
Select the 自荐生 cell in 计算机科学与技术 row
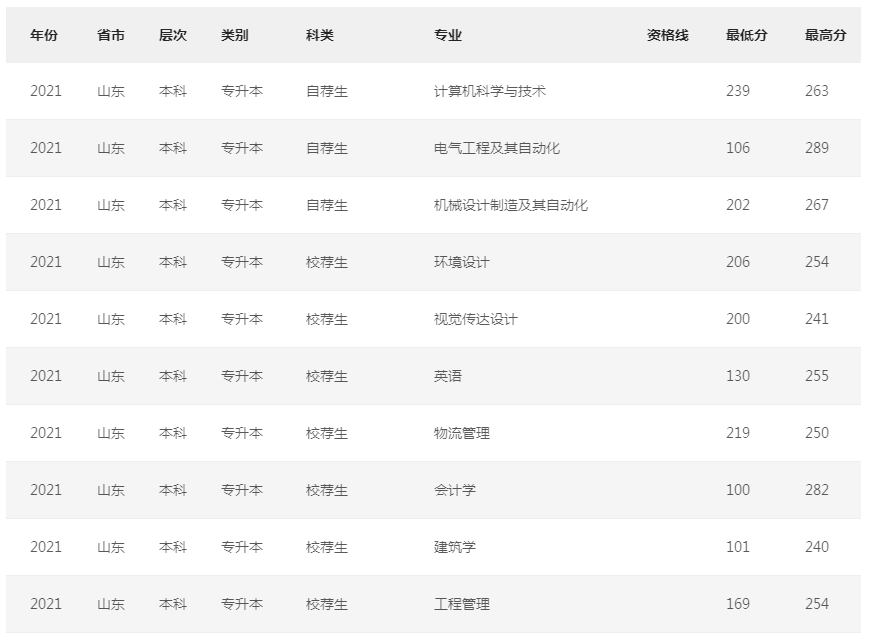click(327, 91)
